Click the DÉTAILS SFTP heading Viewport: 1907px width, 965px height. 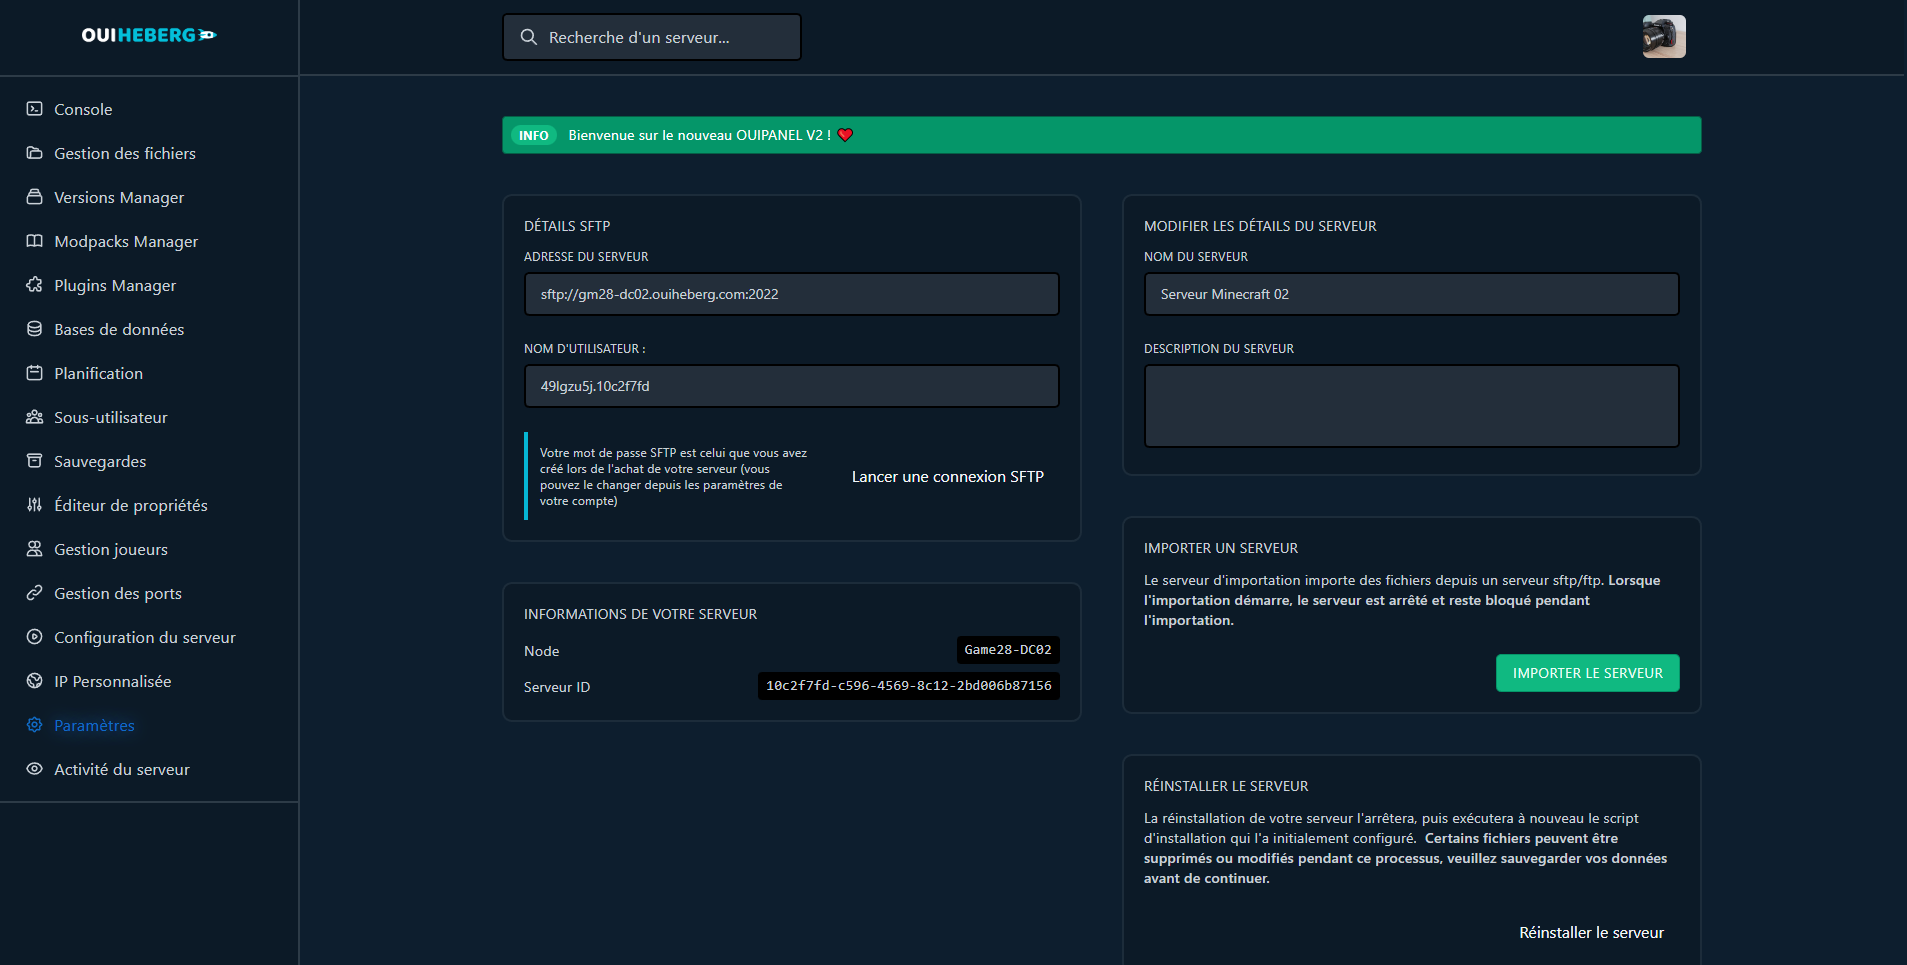567,226
